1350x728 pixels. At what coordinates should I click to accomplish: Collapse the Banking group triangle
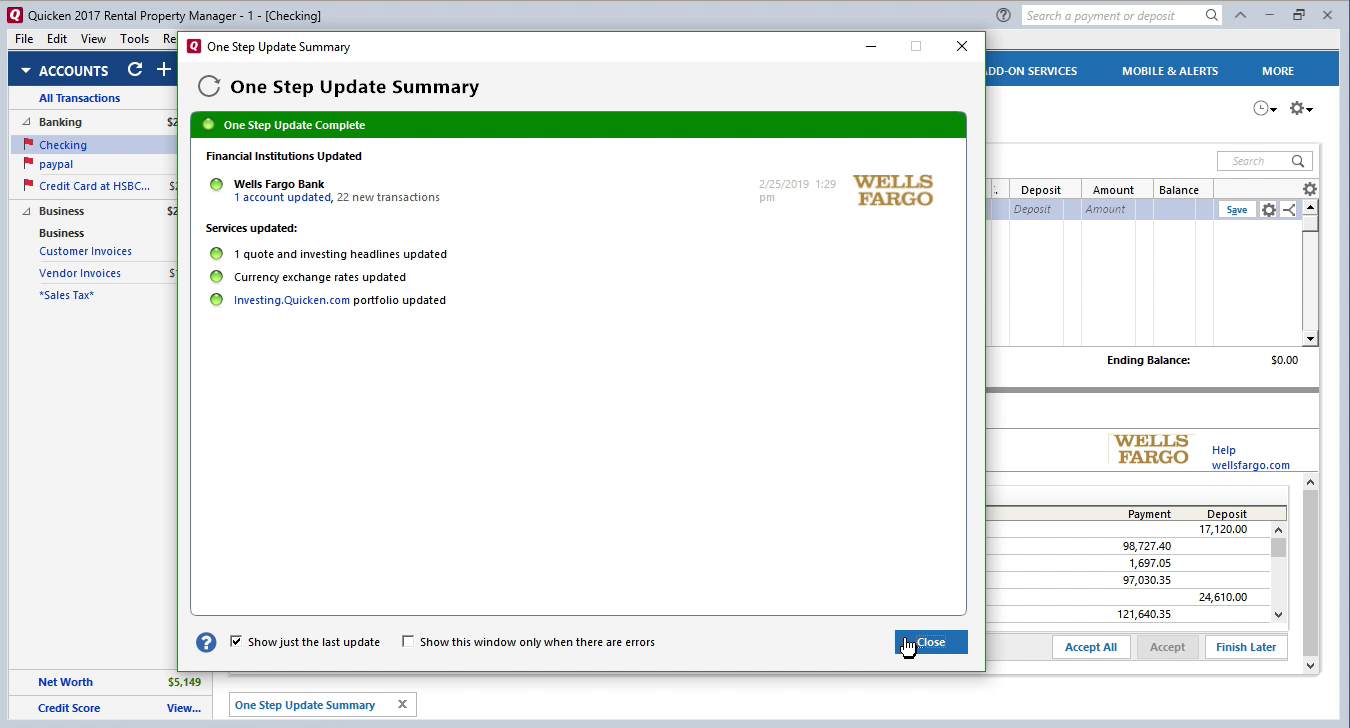pyautogui.click(x=26, y=122)
